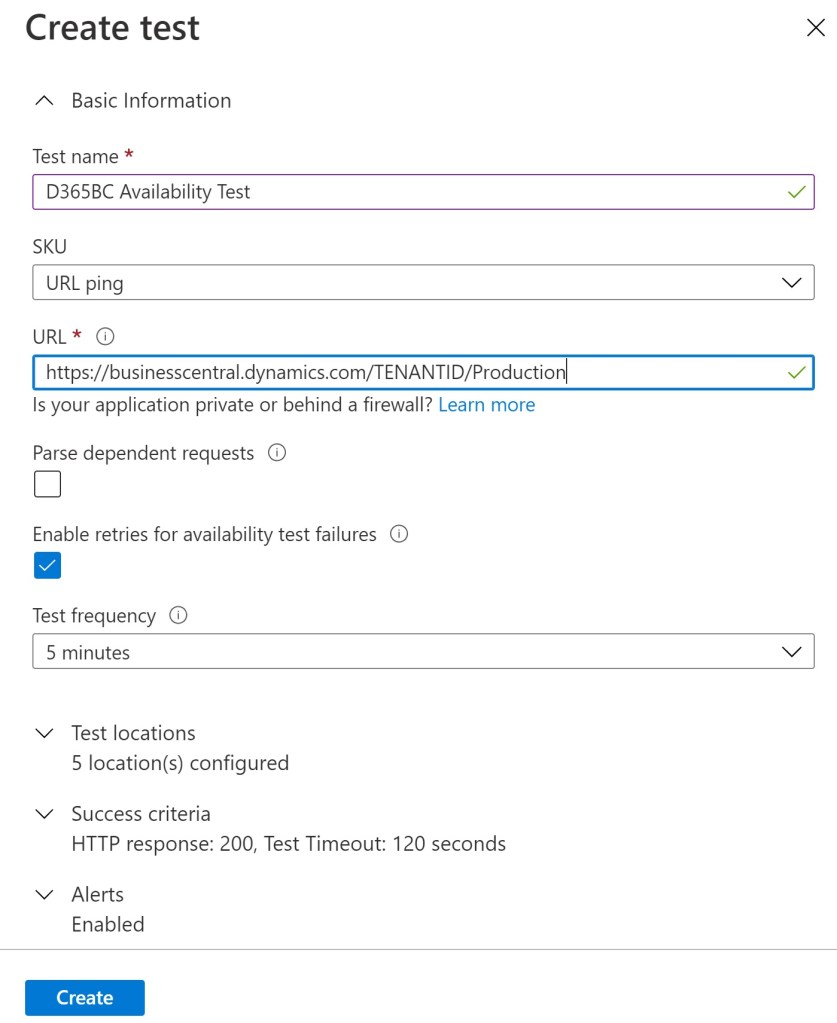The width and height of the screenshot is (837, 1023).
Task: Open the SKU dropdown showing URL ping
Action: (423, 283)
